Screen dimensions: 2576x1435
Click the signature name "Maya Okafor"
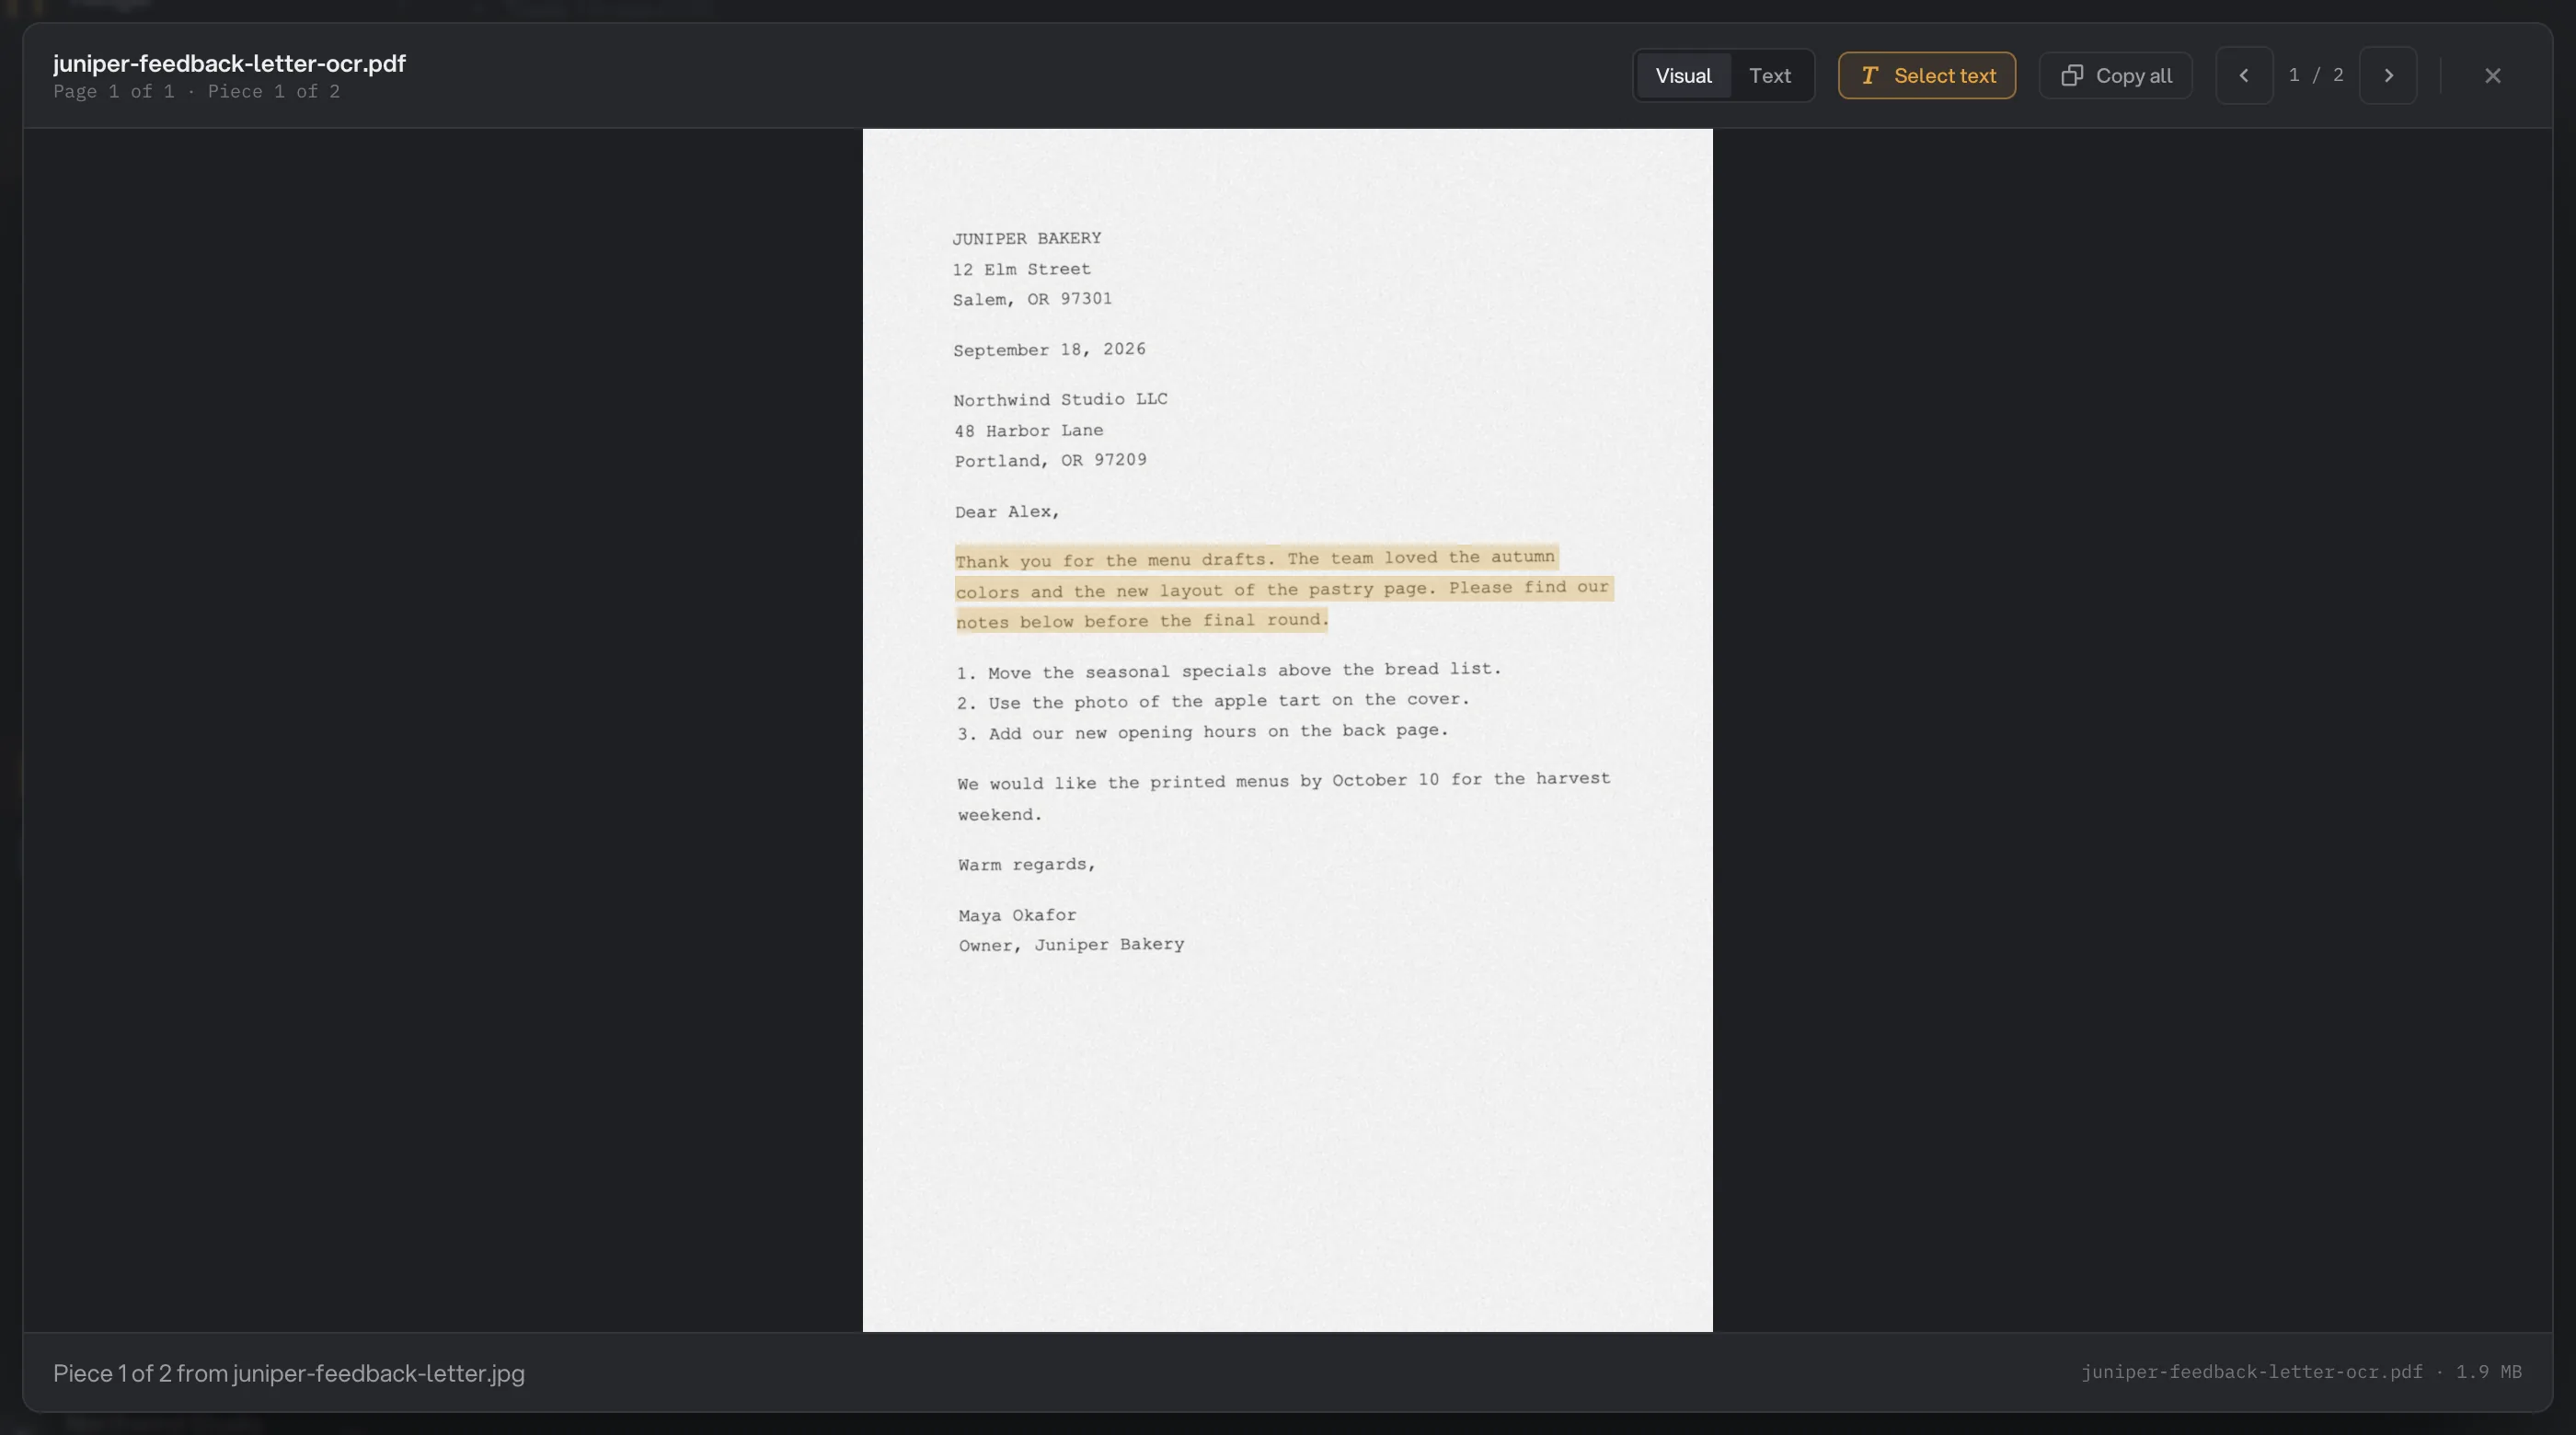(x=1017, y=915)
